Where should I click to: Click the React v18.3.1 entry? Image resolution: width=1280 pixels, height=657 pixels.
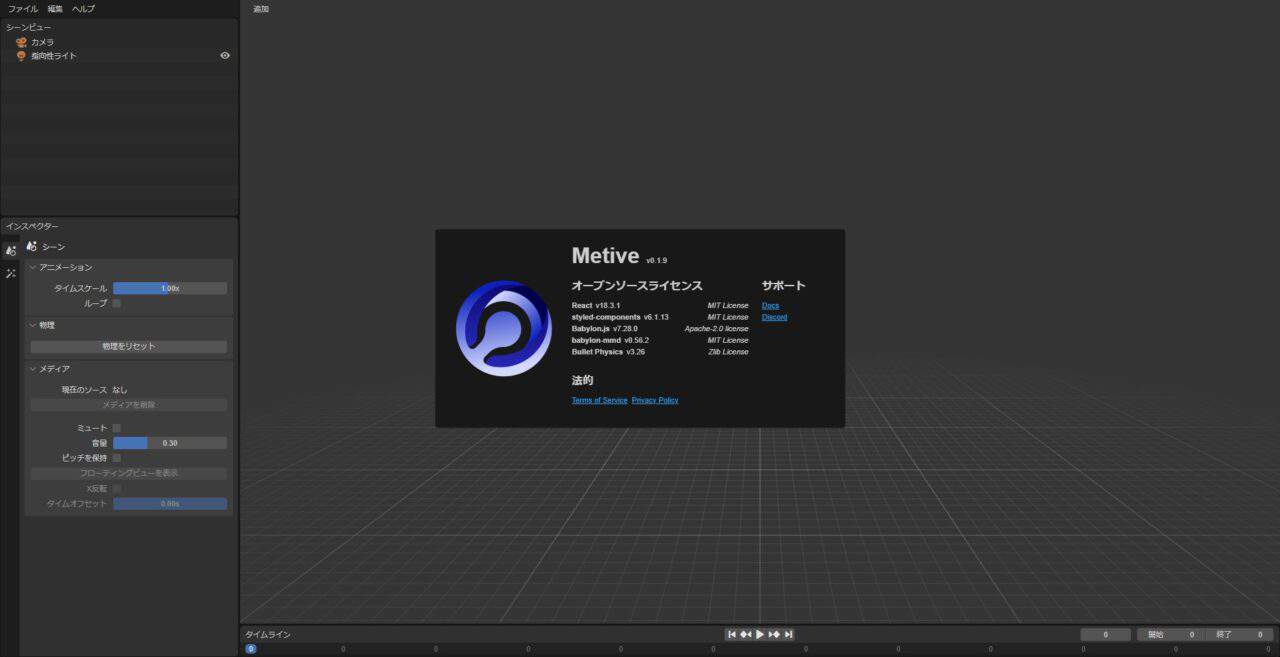pos(596,305)
